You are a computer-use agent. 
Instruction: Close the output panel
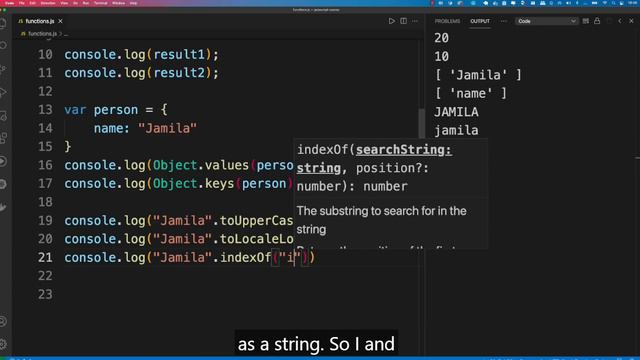coord(631,21)
